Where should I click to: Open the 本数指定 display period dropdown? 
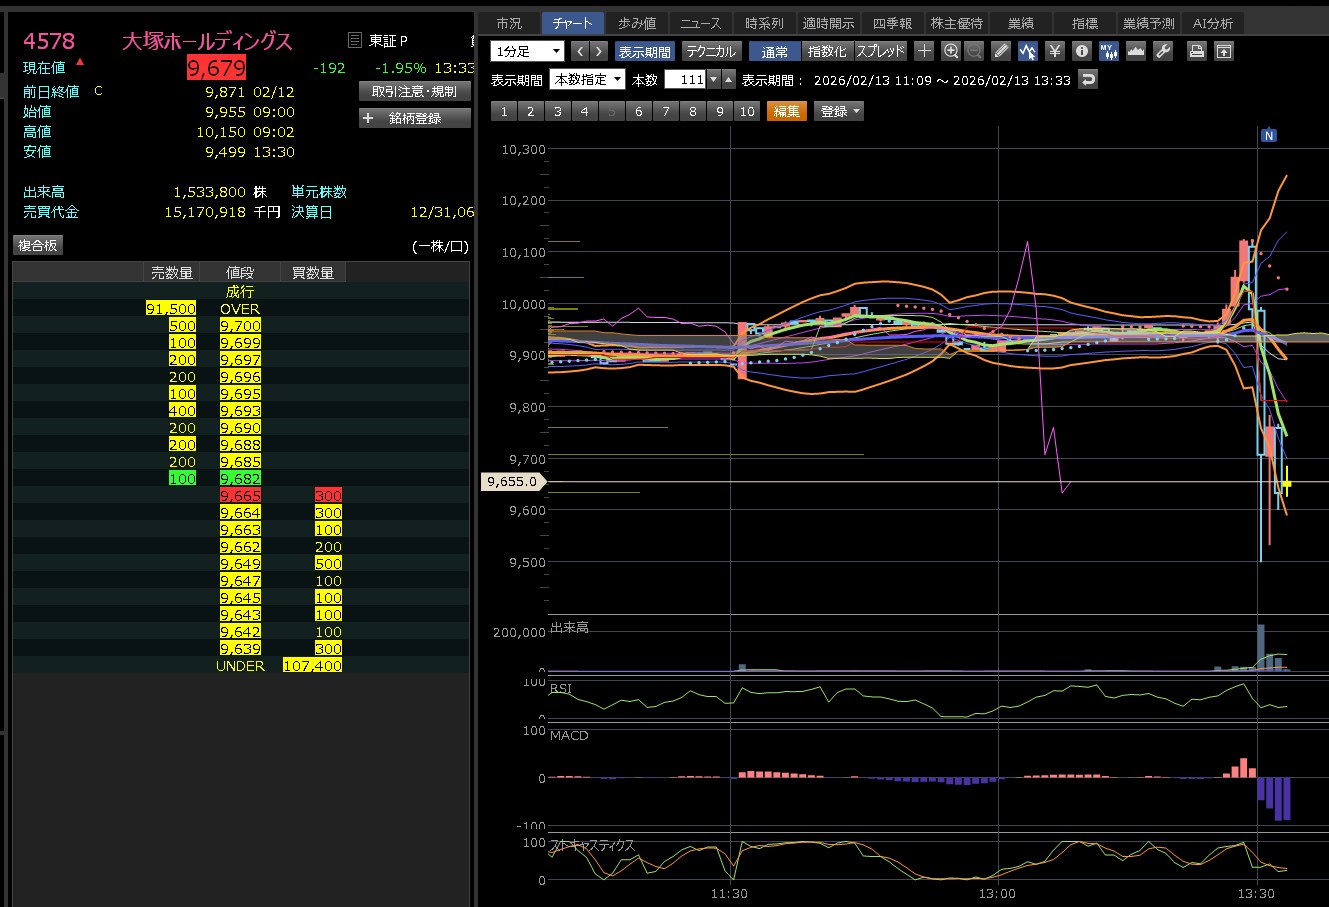coord(589,80)
